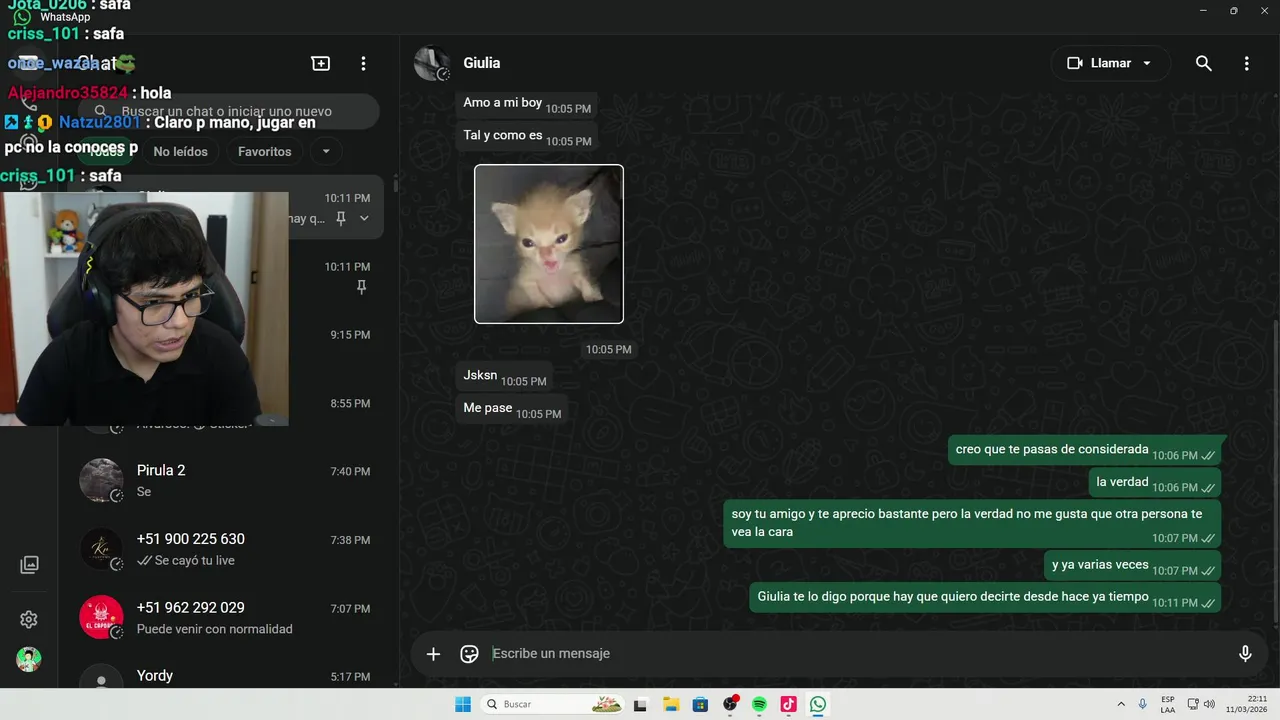Open Giulia's profile picture in chat header
Image resolution: width=1280 pixels, height=720 pixels.
[432, 63]
